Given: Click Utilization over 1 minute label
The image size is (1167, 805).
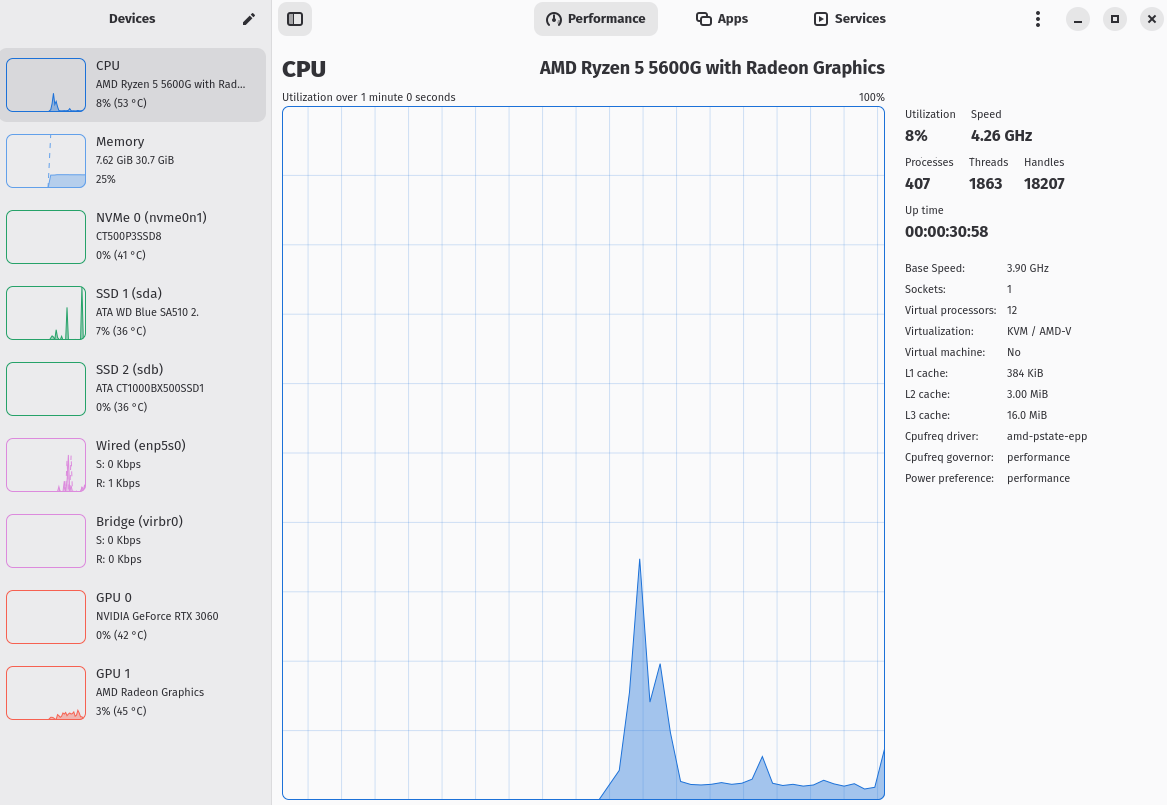Looking at the screenshot, I should coord(368,97).
